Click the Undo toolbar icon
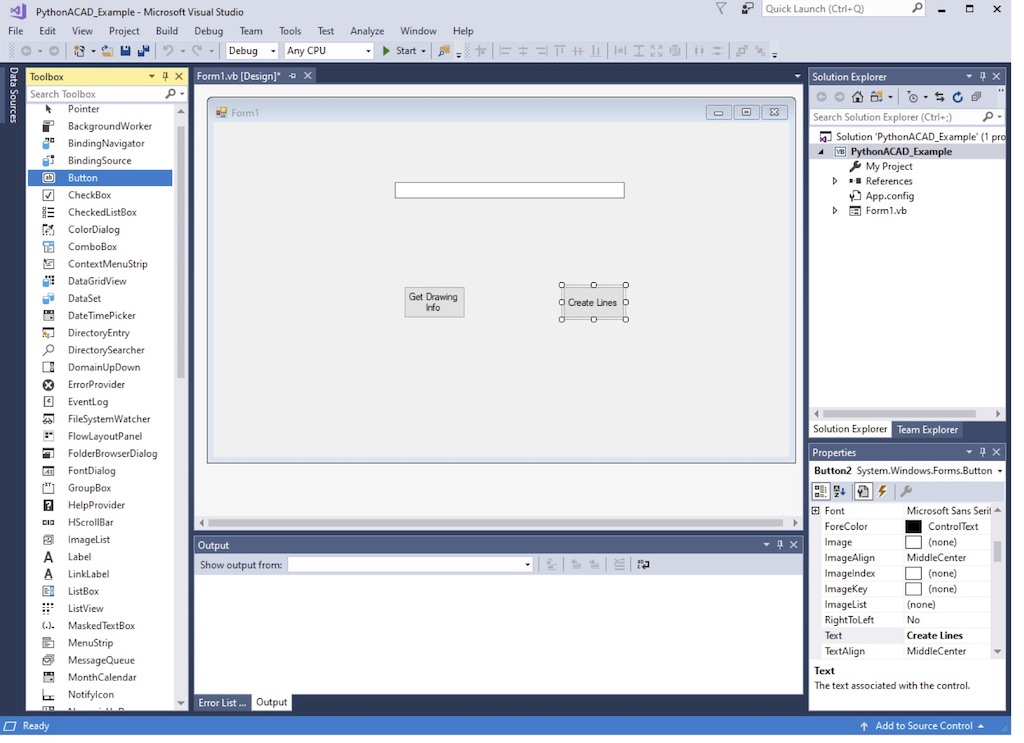The image size is (1024, 743). tap(168, 51)
